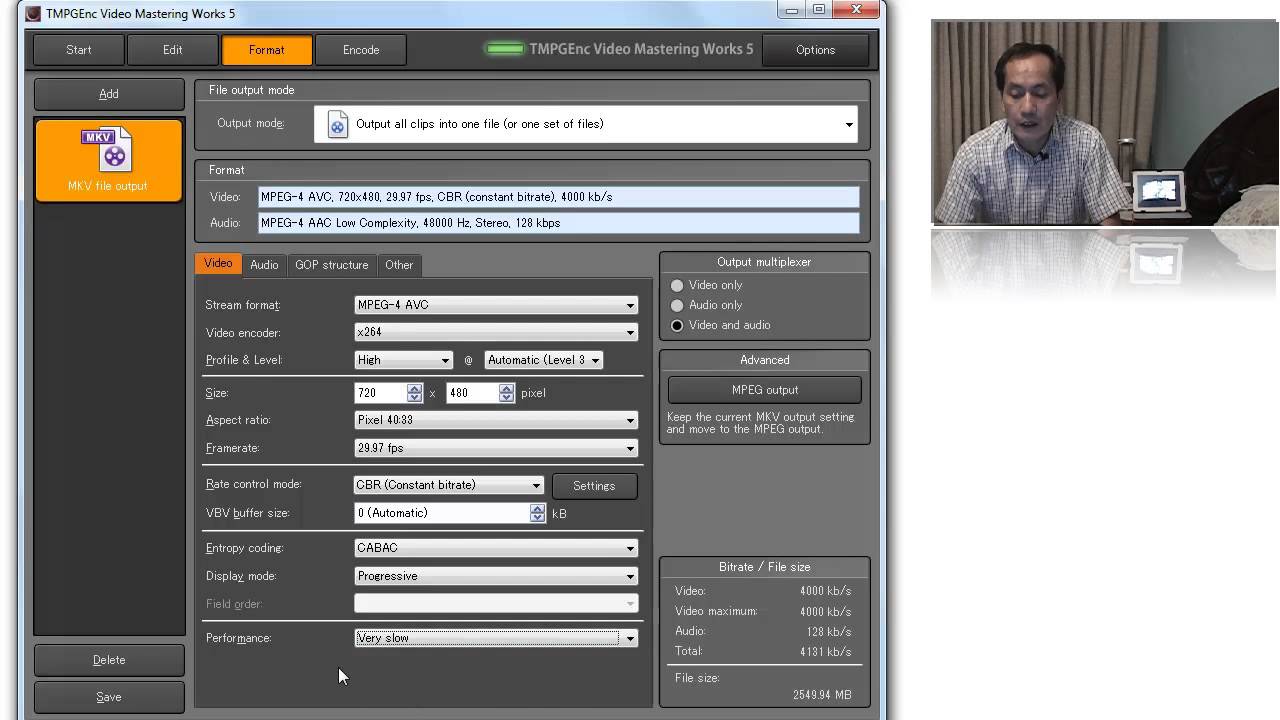This screenshot has width=1280, height=720.
Task: Click the Bitrate / File size header
Action: coord(765,567)
